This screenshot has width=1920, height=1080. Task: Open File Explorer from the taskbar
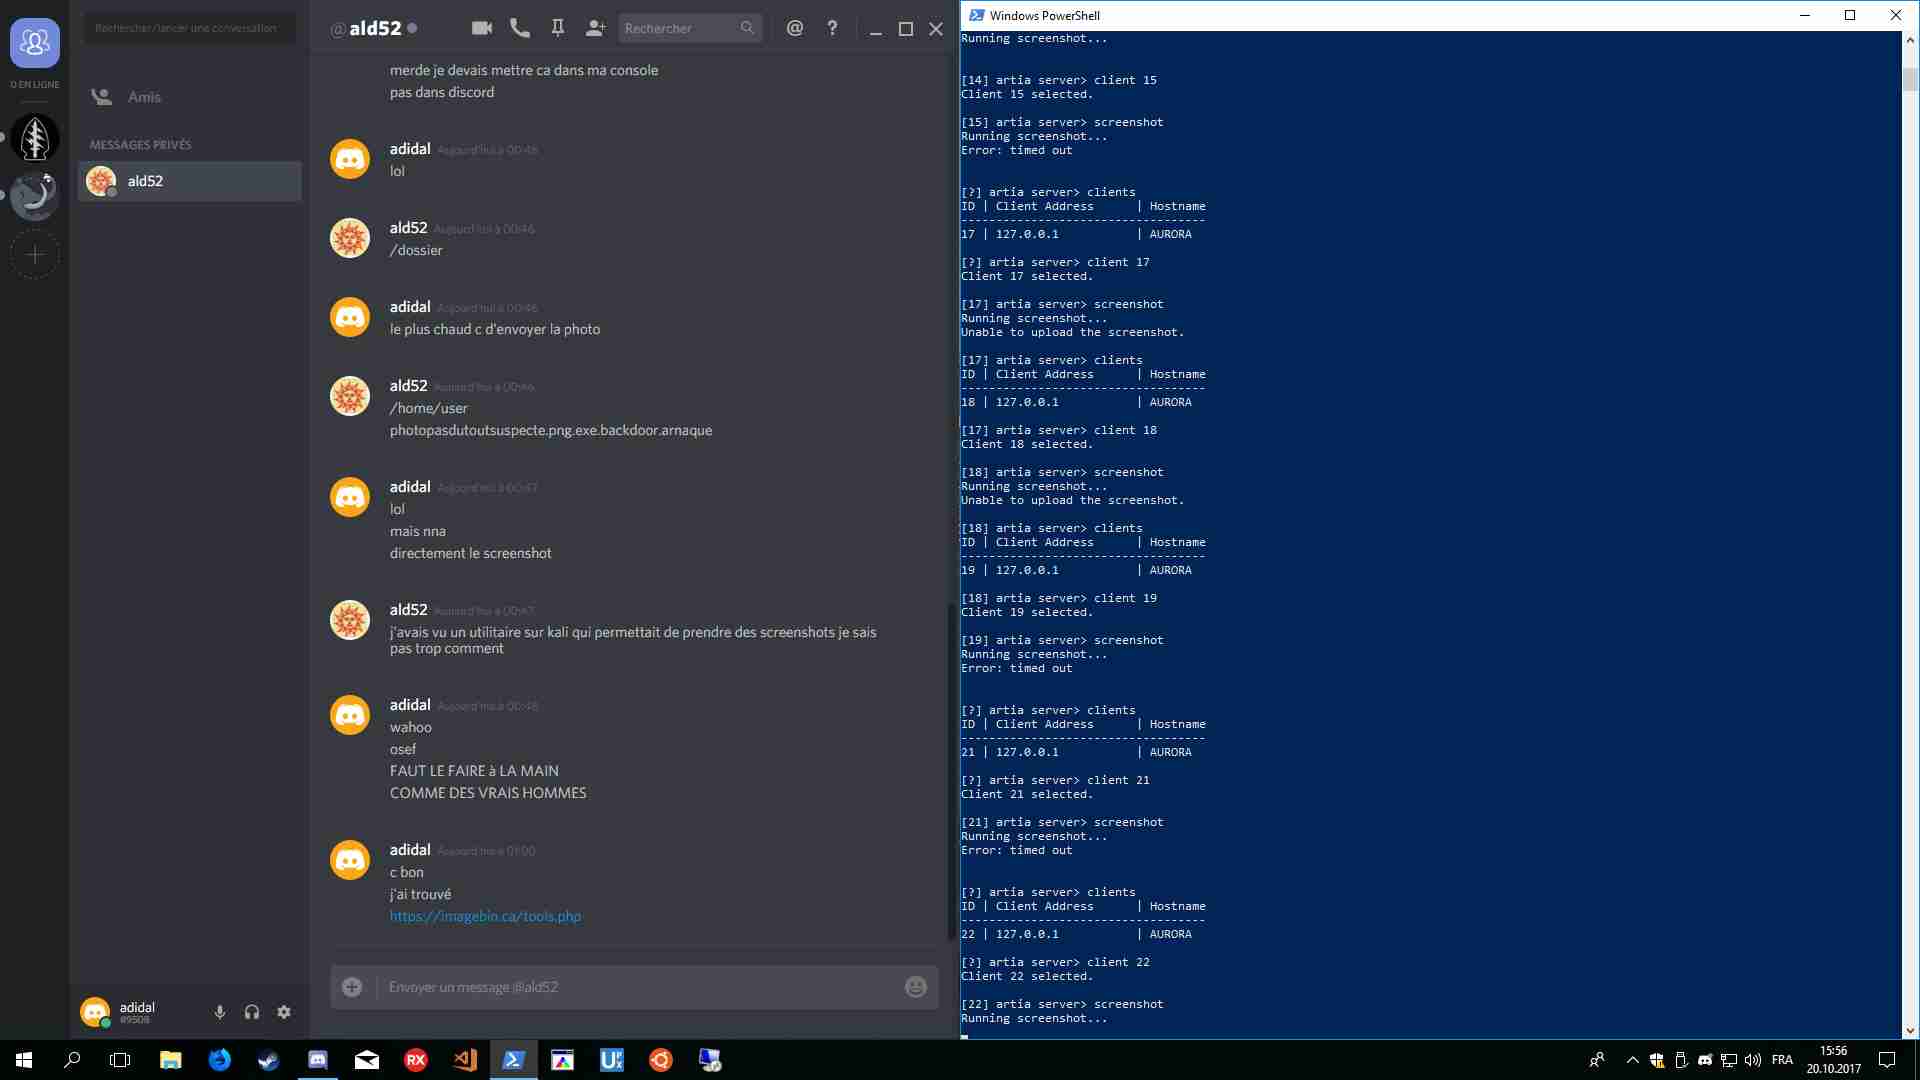pyautogui.click(x=171, y=1060)
